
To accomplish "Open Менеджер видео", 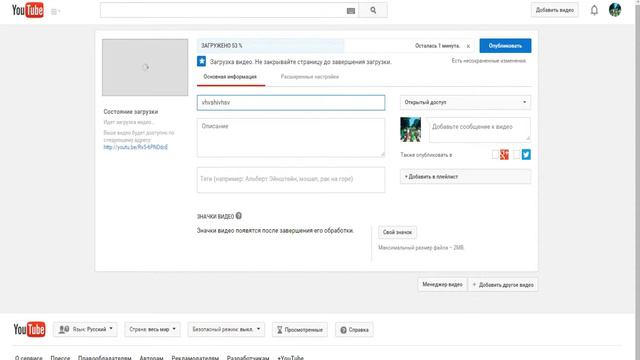I will pyautogui.click(x=442, y=284).
